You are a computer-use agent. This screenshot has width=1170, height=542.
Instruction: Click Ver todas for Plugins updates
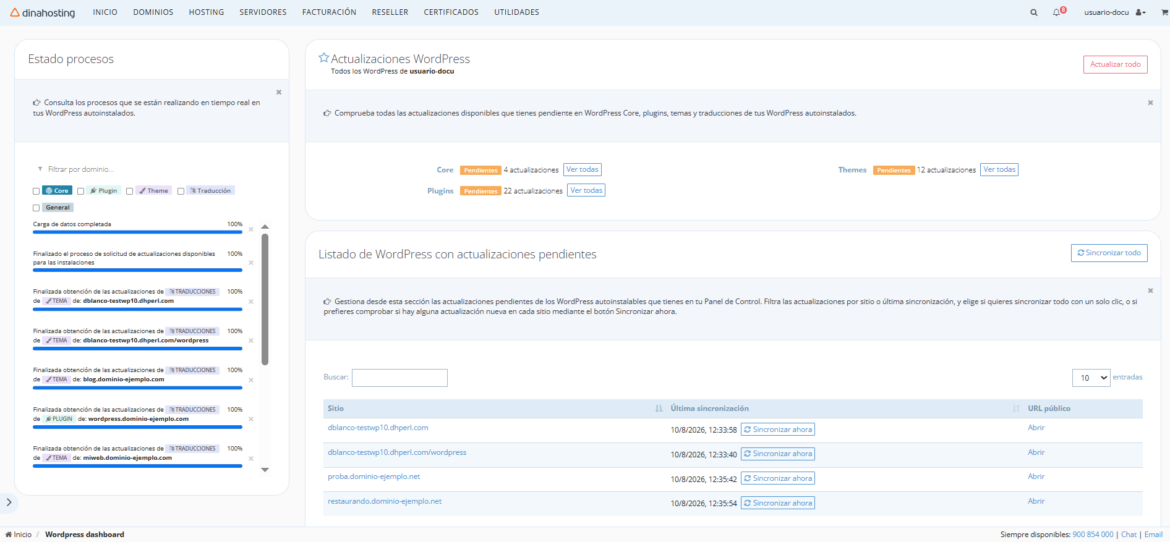[x=586, y=190]
